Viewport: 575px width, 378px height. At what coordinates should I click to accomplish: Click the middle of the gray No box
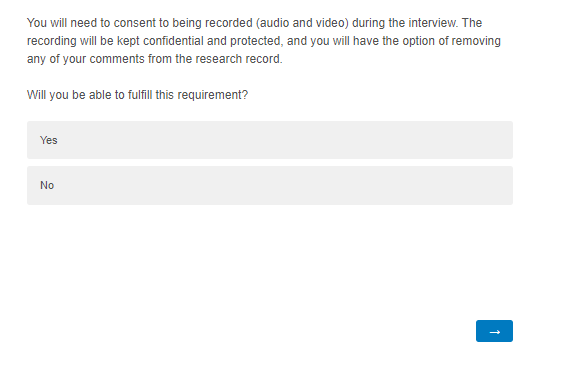point(270,186)
